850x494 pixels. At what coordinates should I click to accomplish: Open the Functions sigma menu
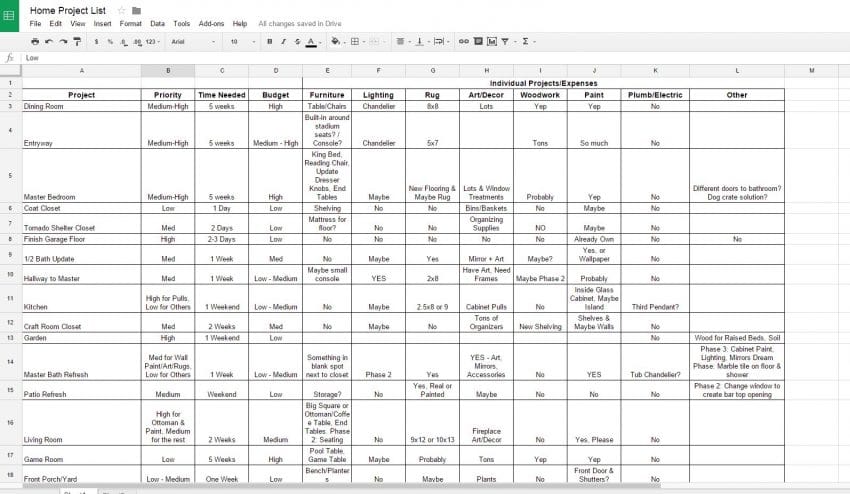click(527, 41)
